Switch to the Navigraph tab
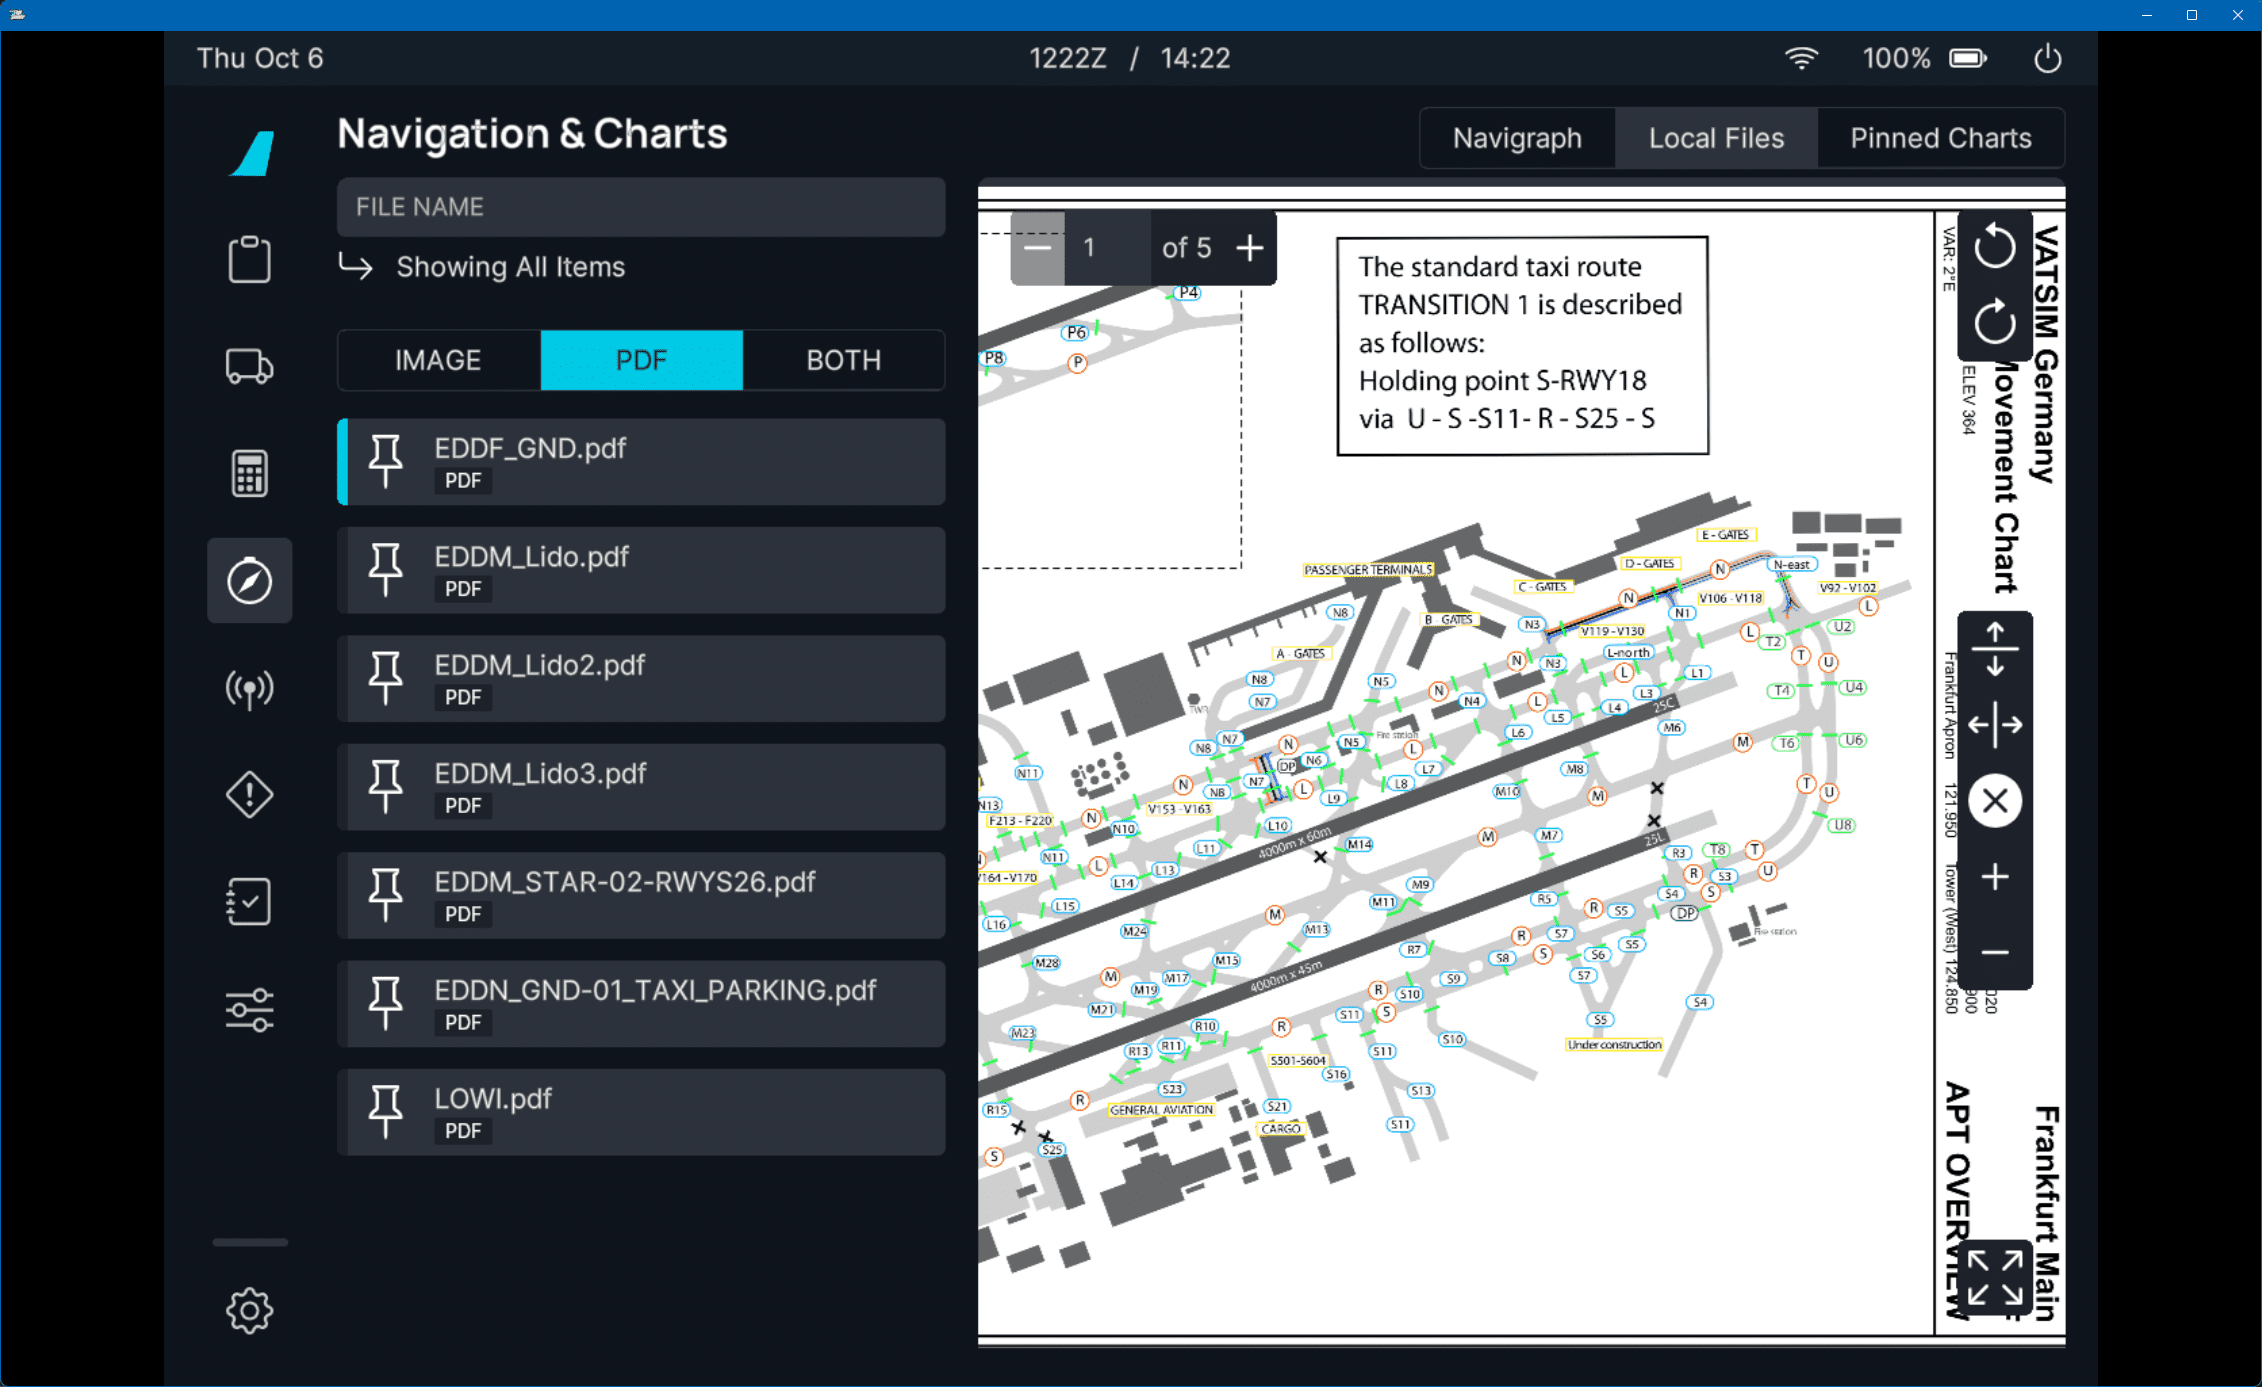The image size is (2262, 1387). [1516, 137]
